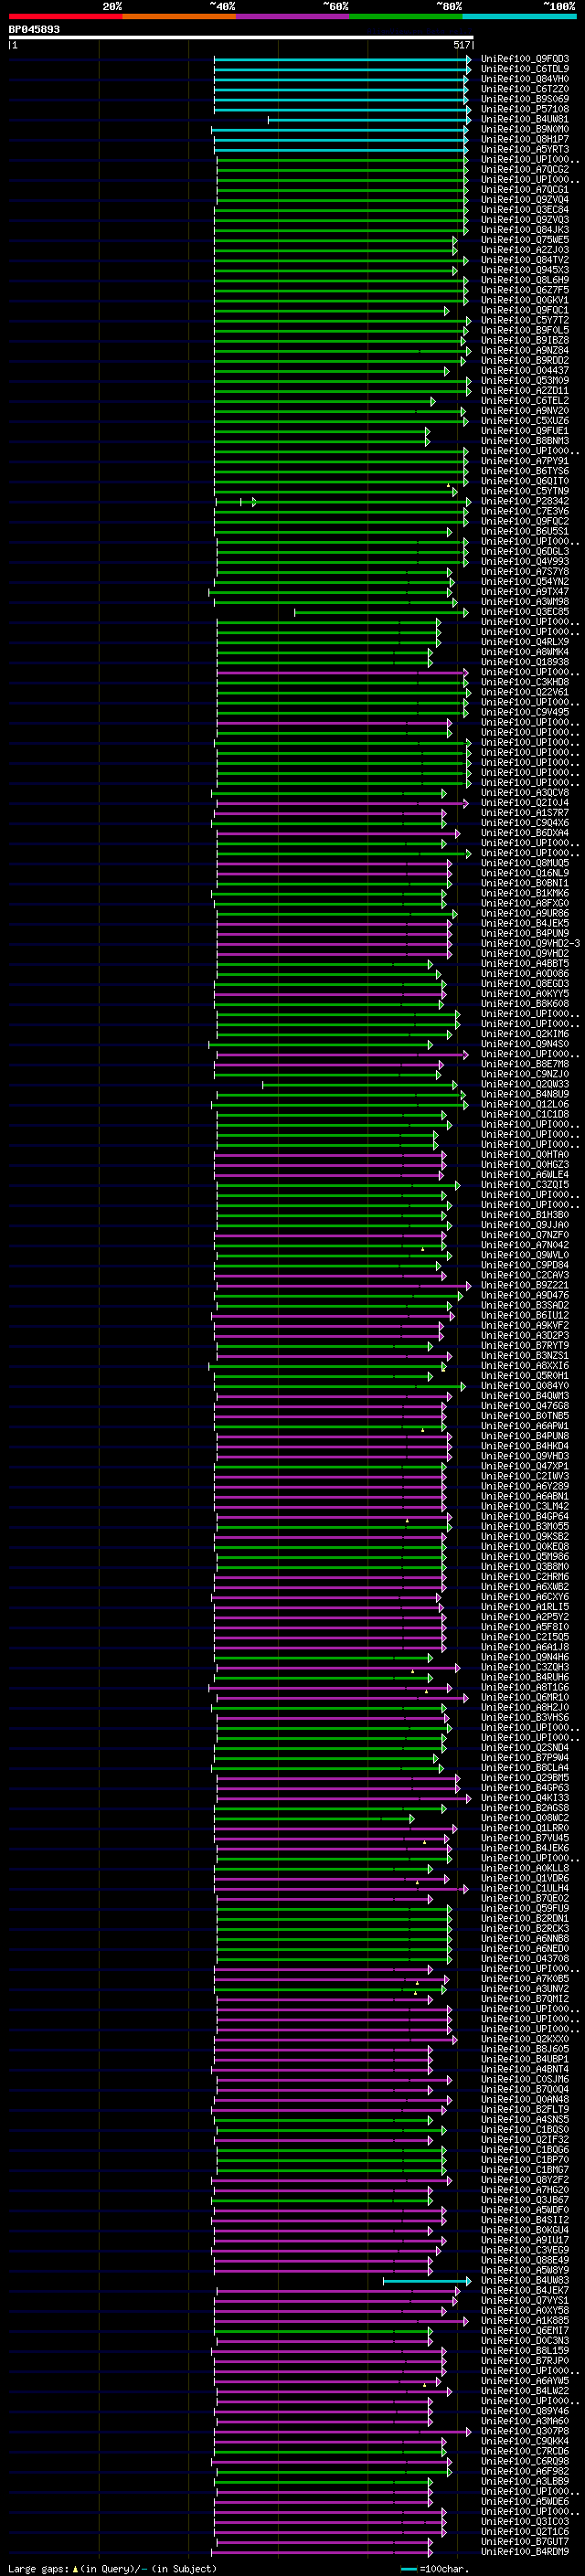
Task: Select the UniRef100_Q9FQC1 label
Action: click(525, 310)
